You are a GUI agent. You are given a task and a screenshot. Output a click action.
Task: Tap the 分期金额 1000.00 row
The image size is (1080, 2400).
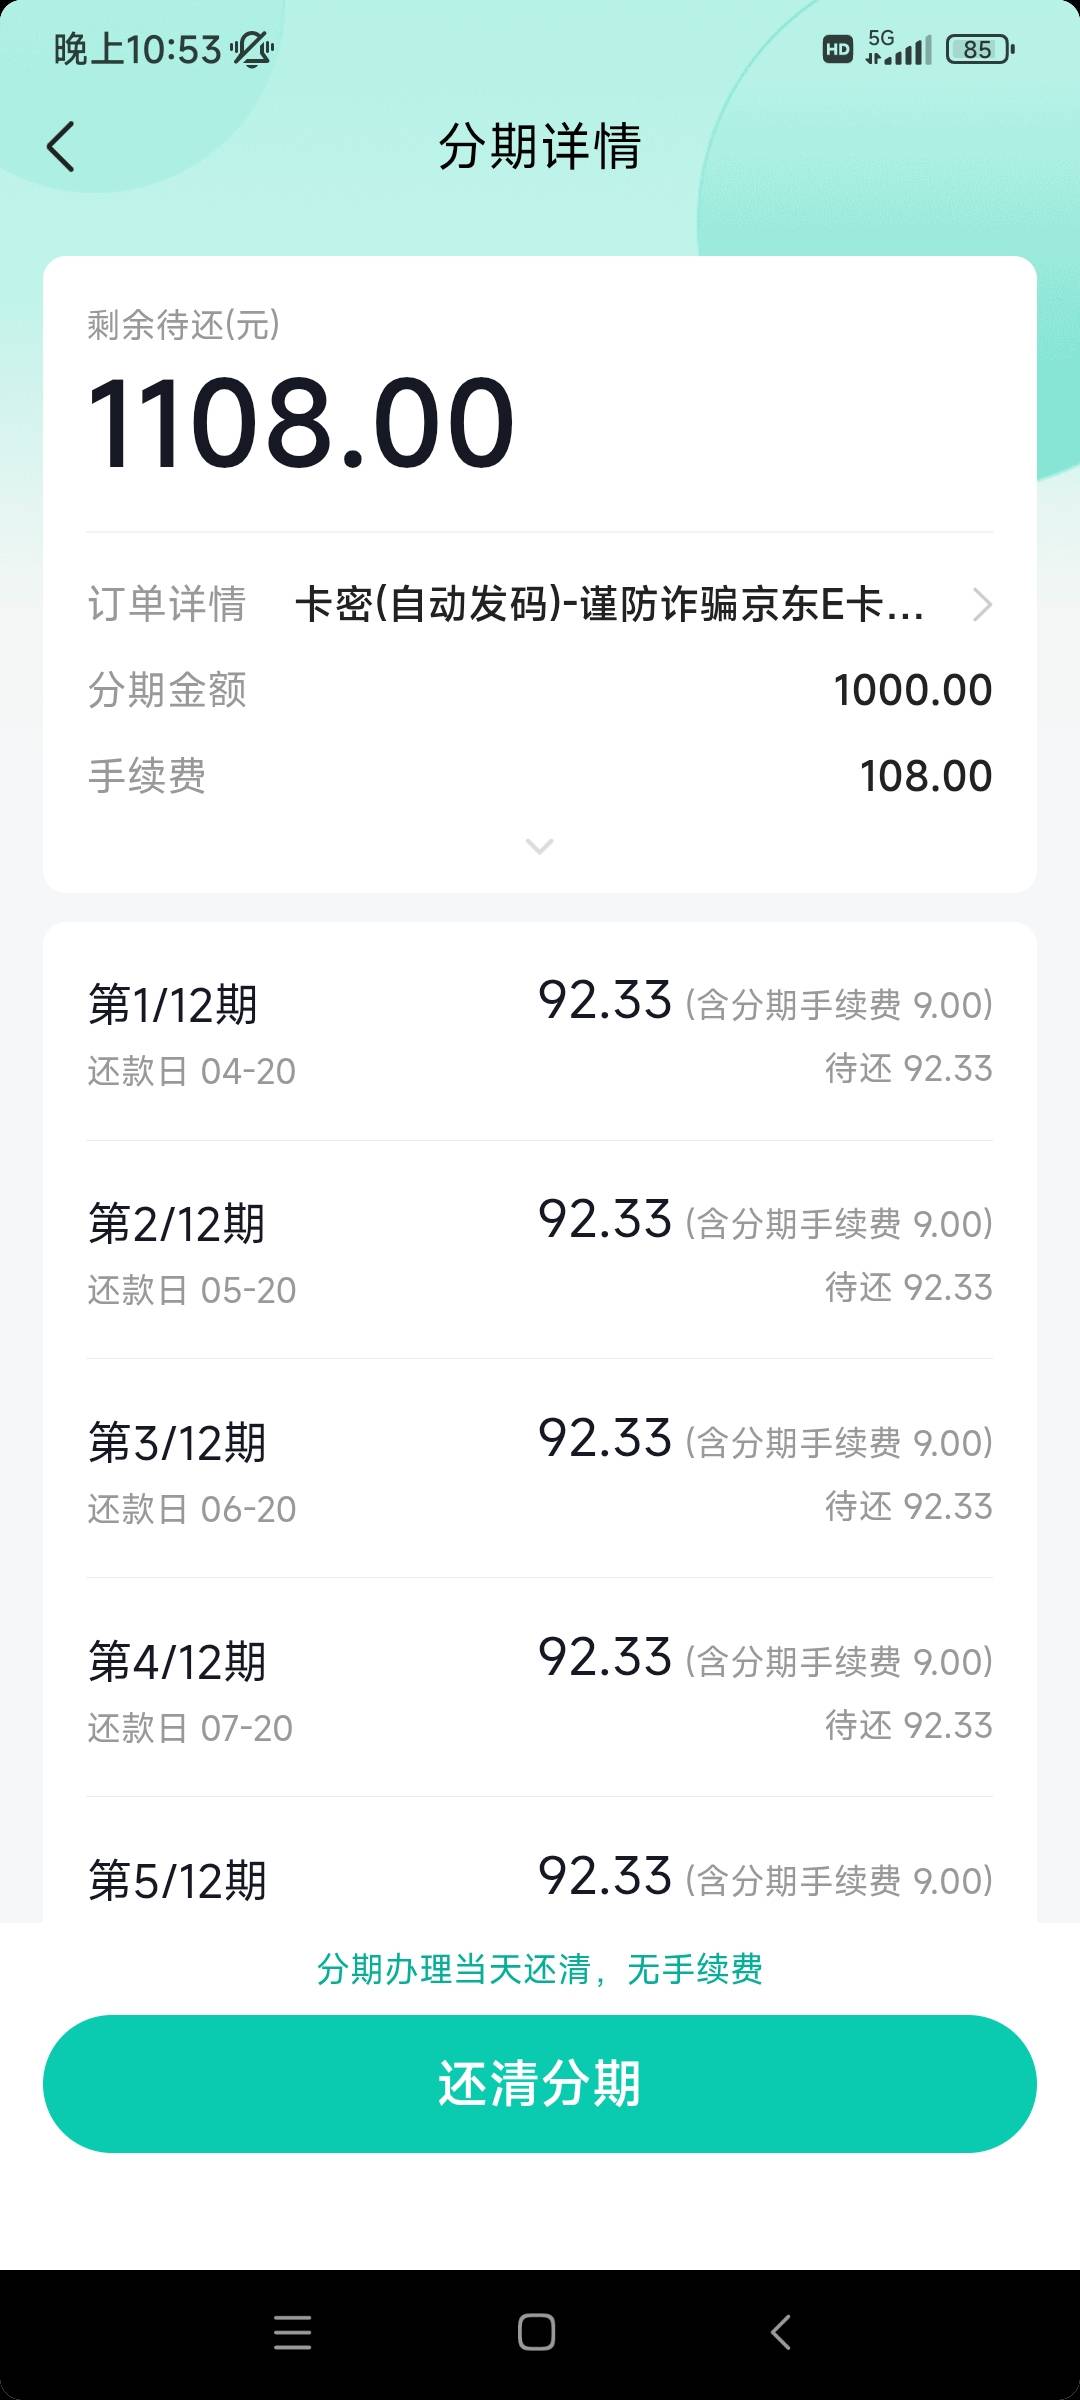540,690
